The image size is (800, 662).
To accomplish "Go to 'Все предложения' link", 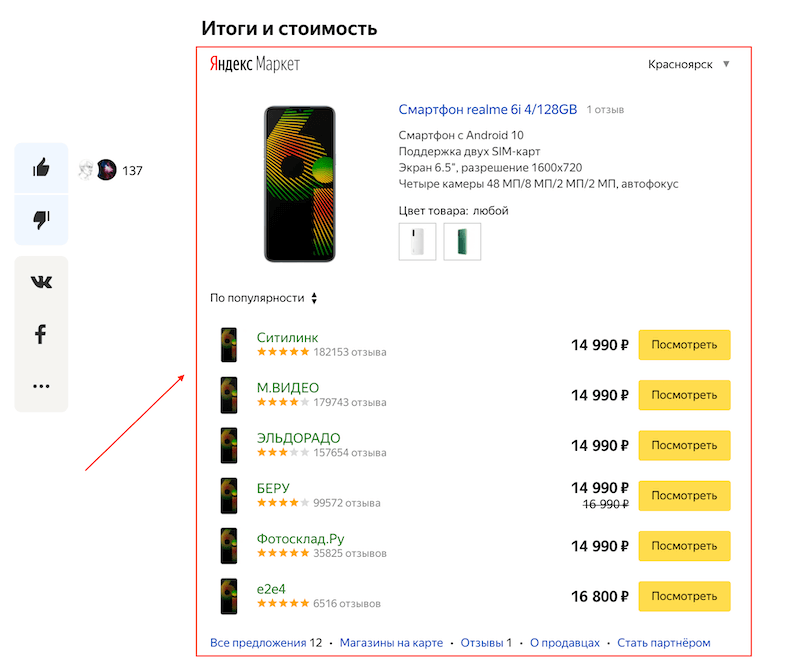I will click(258, 643).
